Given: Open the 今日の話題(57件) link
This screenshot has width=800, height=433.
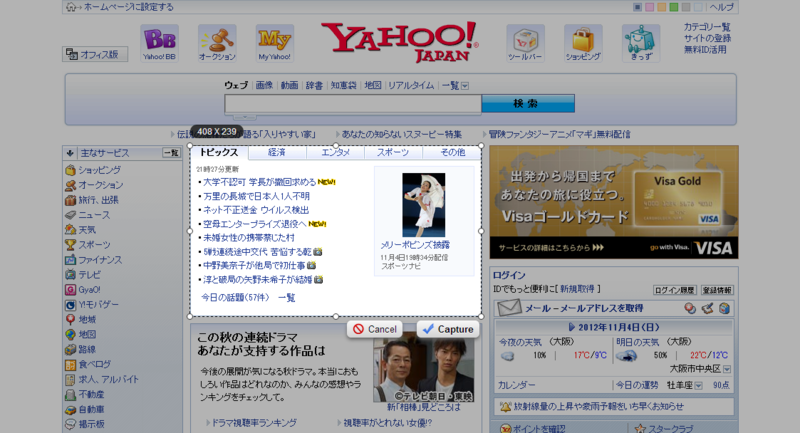Looking at the screenshot, I should 235,297.
